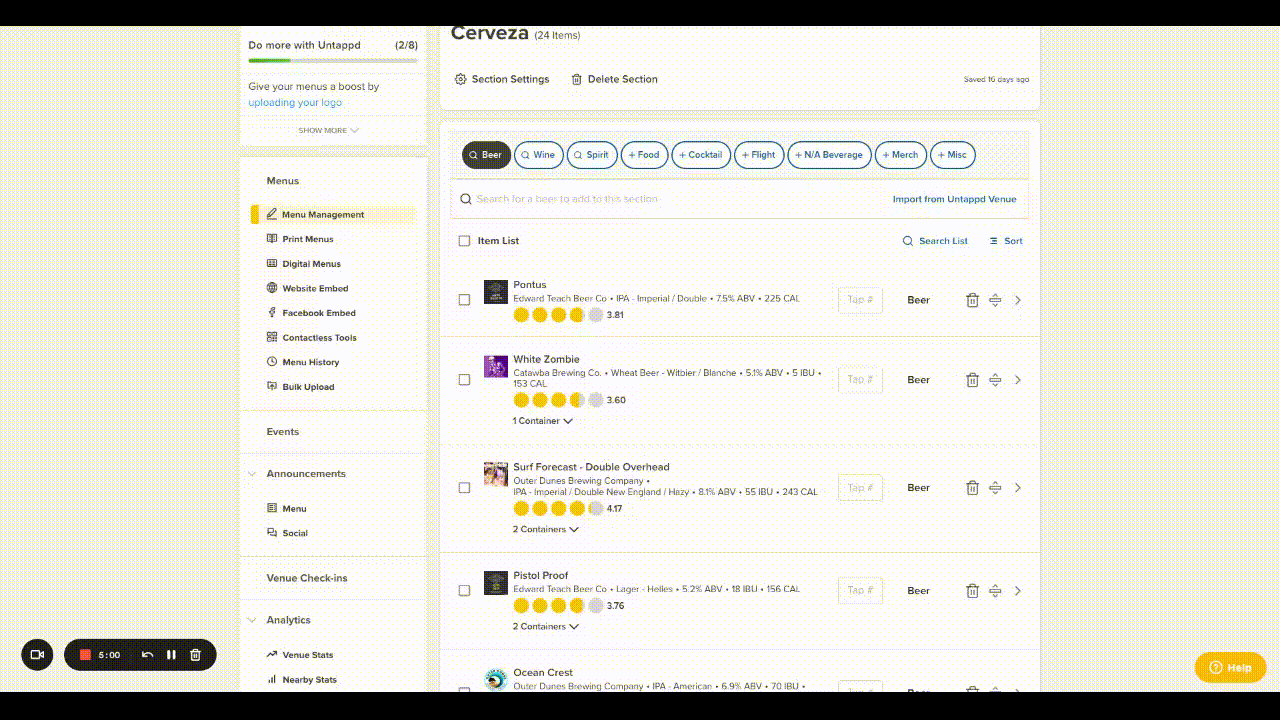The width and height of the screenshot is (1280, 720).
Task: Pause the screen recording
Action: tap(172, 655)
